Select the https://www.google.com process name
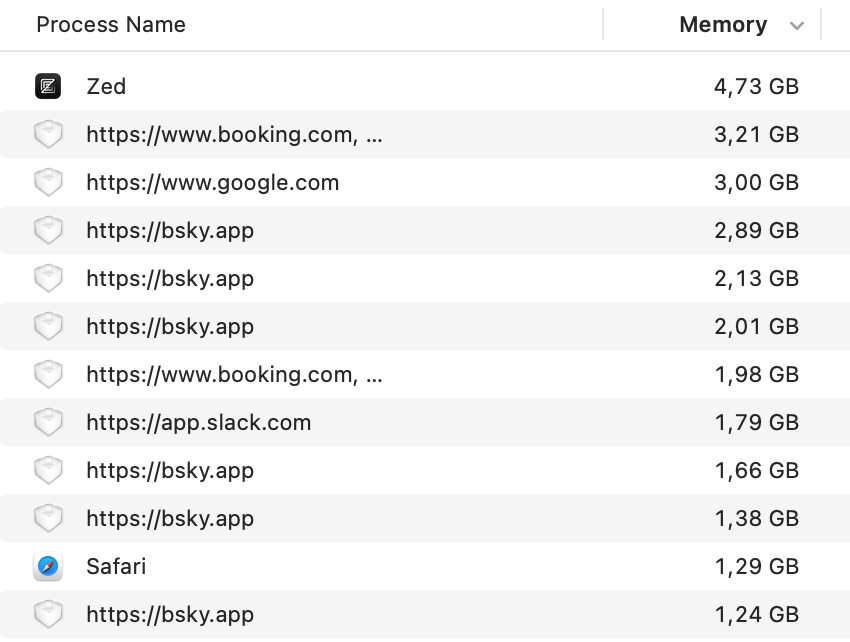This screenshot has height=642, width=850. pos(212,183)
